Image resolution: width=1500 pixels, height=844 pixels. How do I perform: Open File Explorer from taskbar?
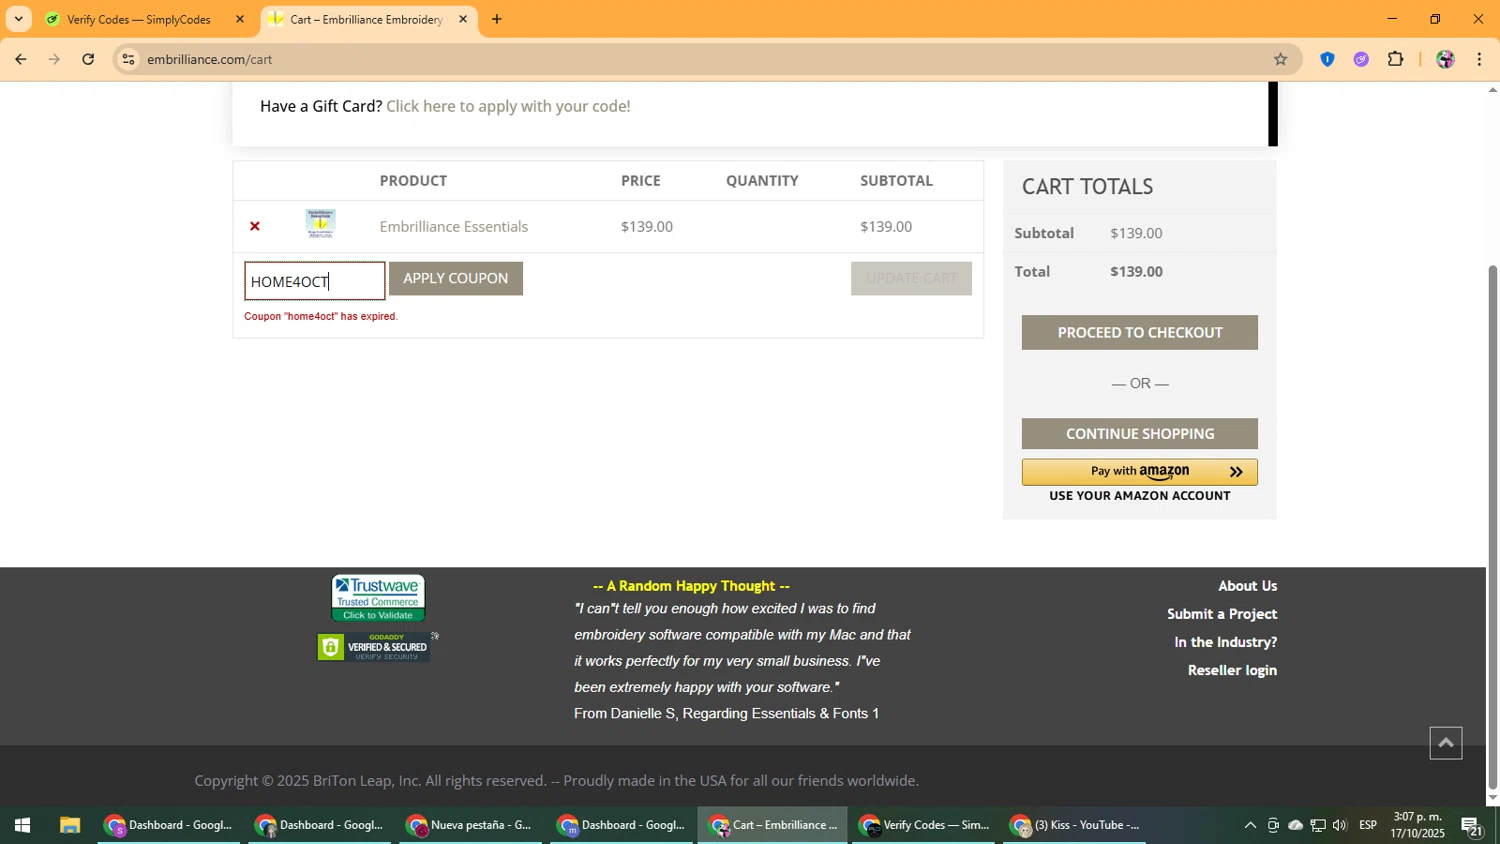69,825
